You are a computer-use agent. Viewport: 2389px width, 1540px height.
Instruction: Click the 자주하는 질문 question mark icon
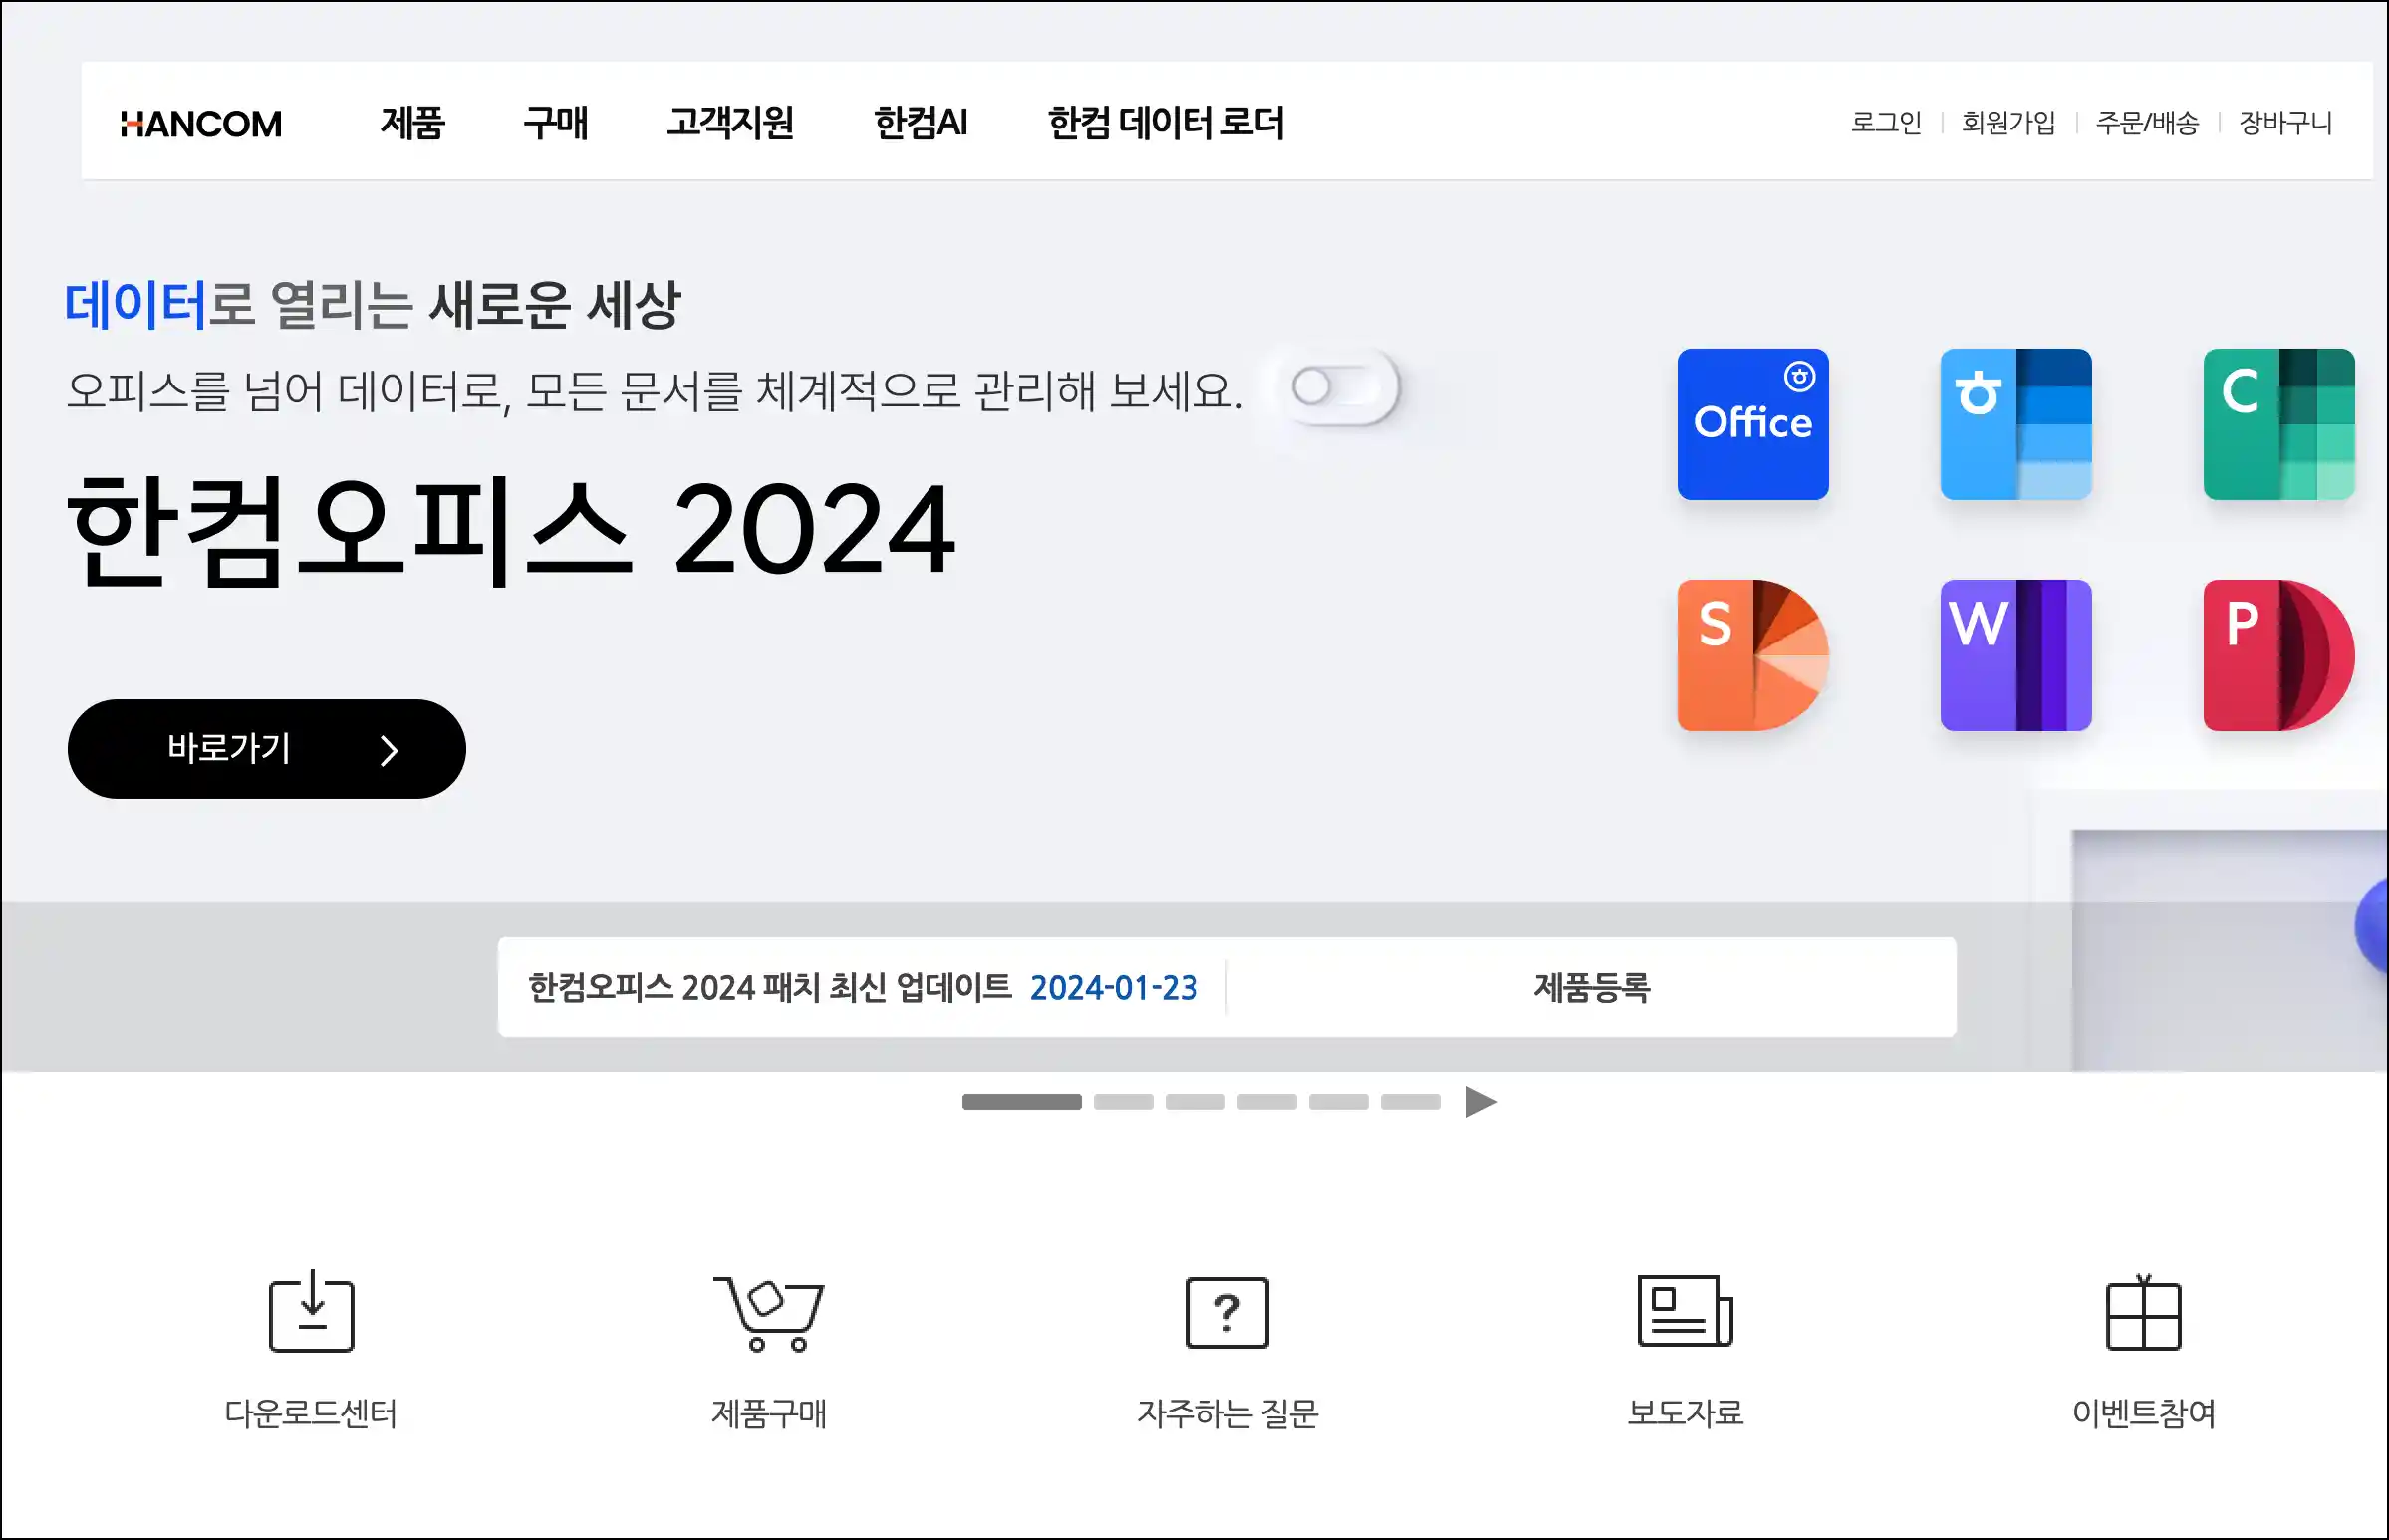[x=1227, y=1312]
